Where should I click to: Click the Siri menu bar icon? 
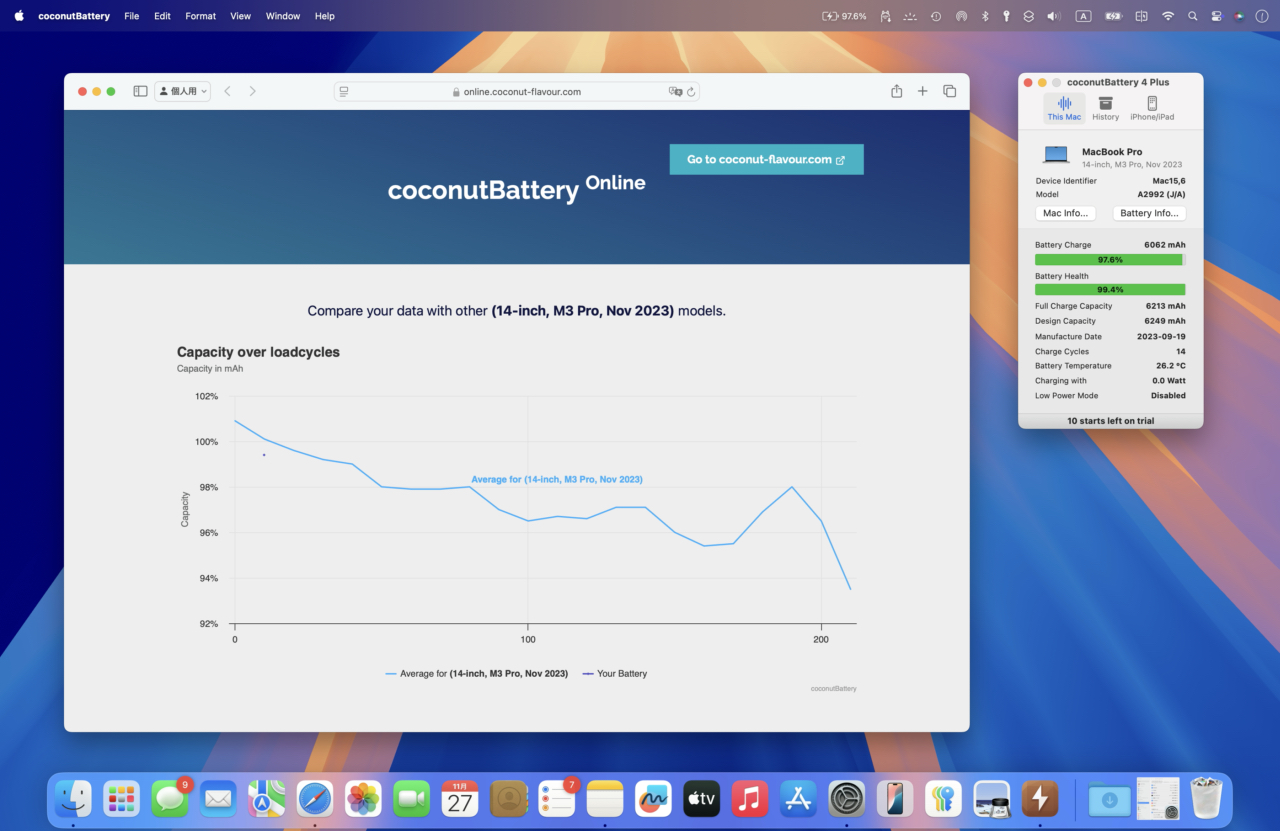pos(1239,16)
